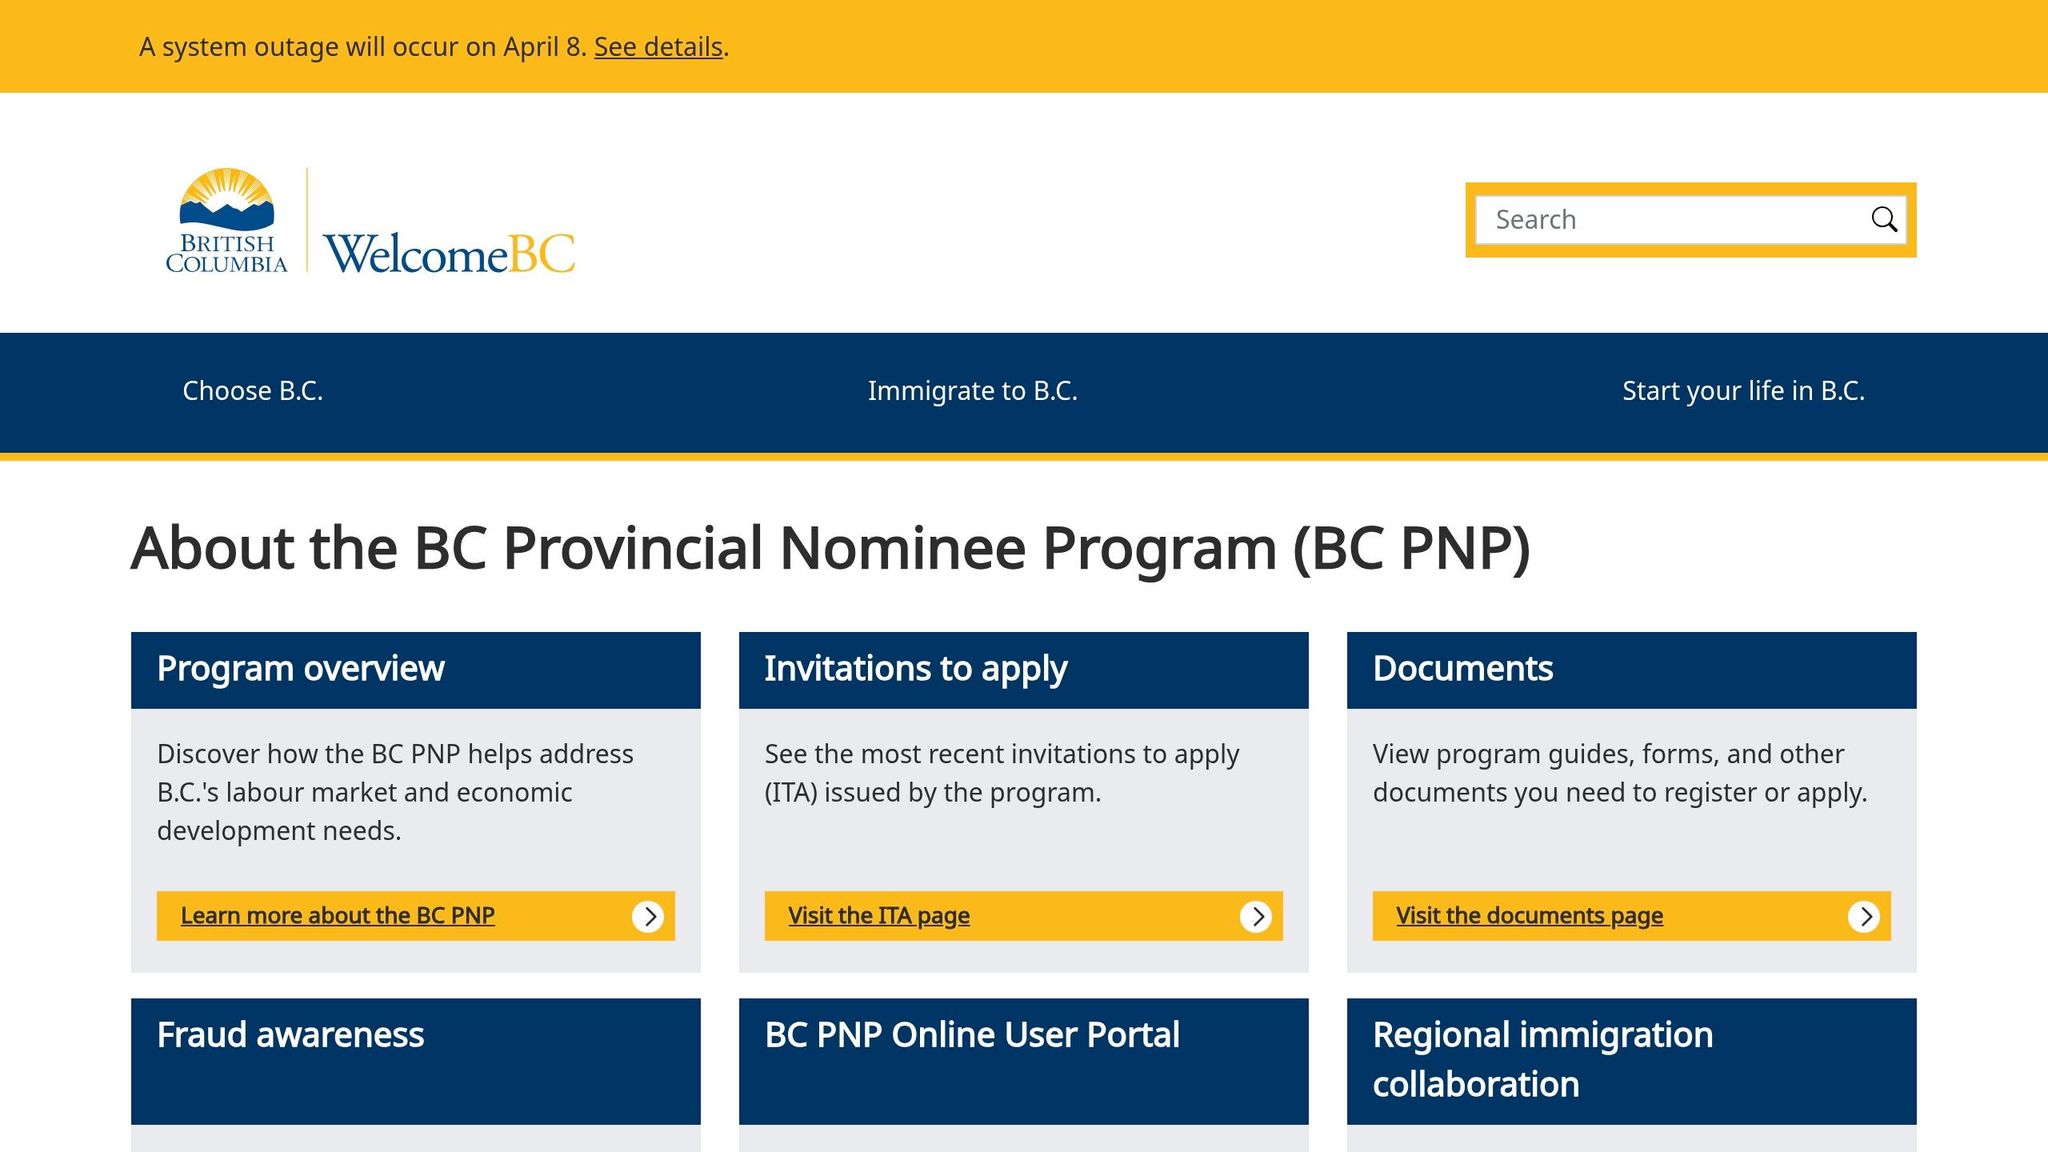Open the BC PNP Online User Portal card
Screen dimensions: 2048x1152
click(971, 1035)
